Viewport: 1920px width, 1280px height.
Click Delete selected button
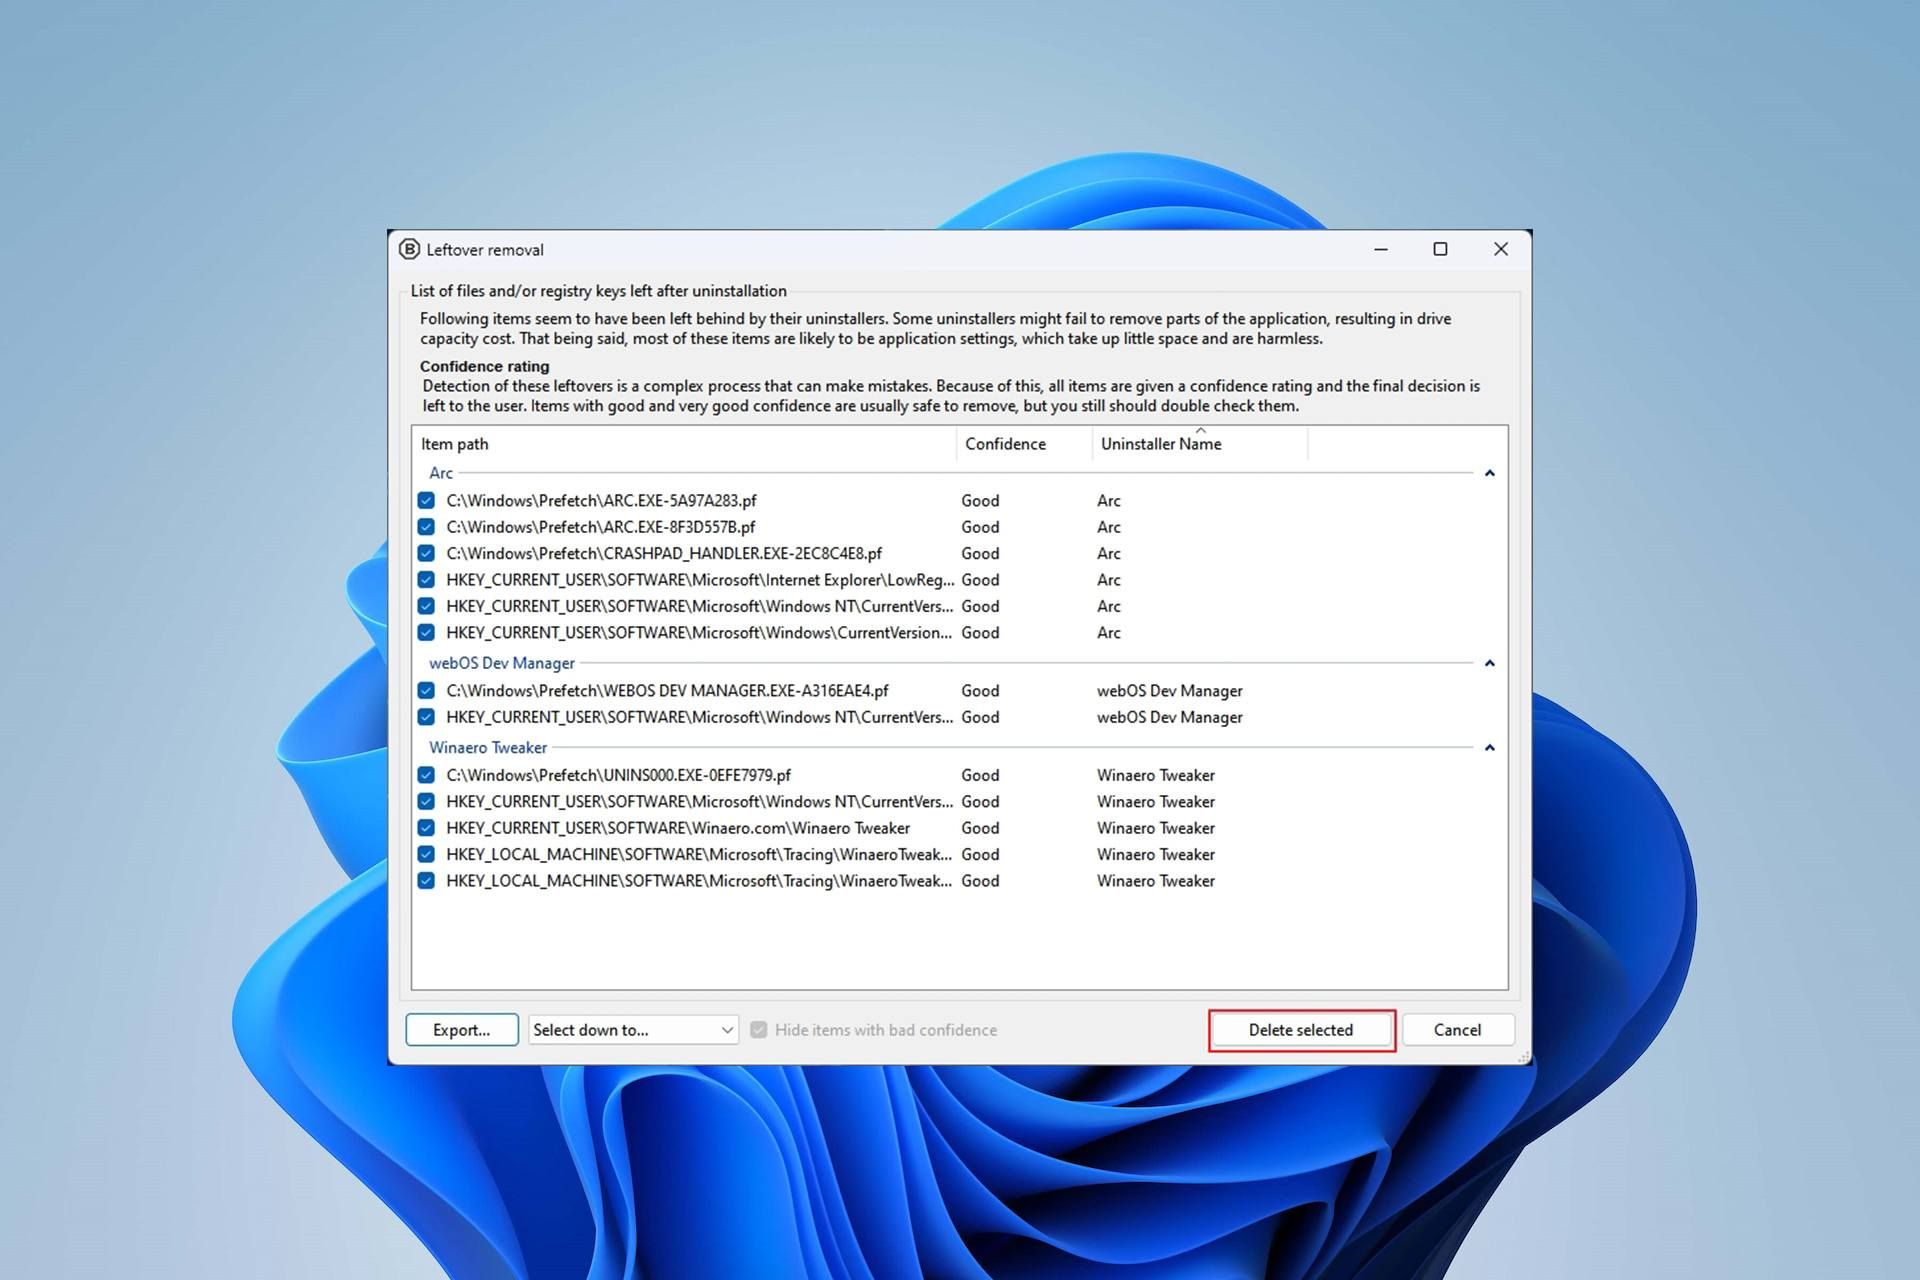tap(1301, 1030)
